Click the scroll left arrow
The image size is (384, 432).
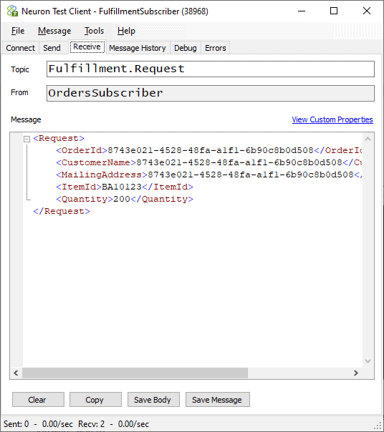(16, 373)
